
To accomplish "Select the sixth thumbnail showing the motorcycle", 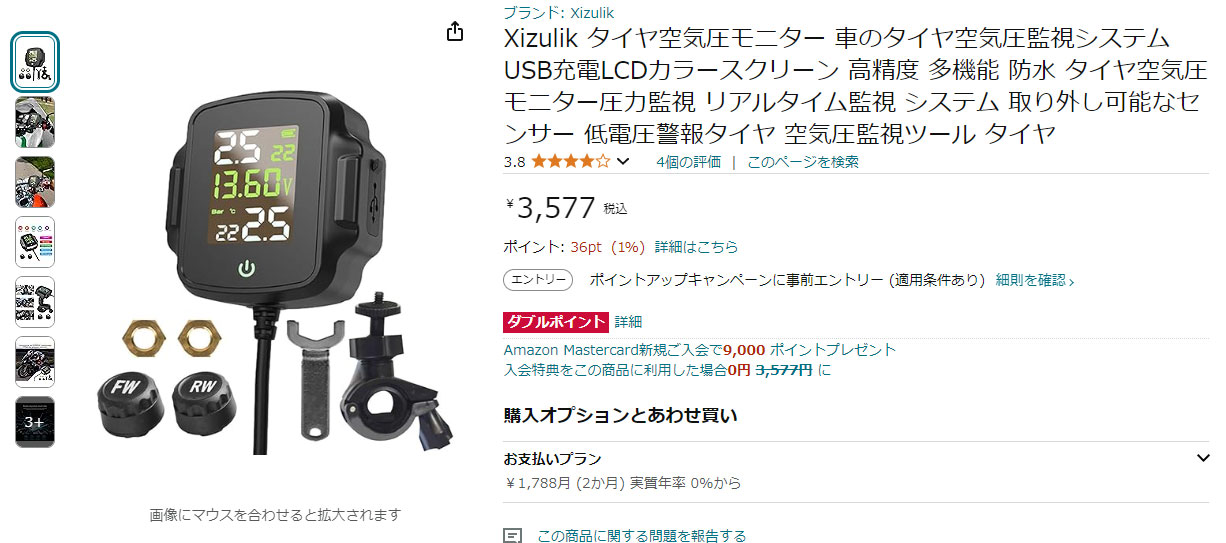I will coord(35,362).
